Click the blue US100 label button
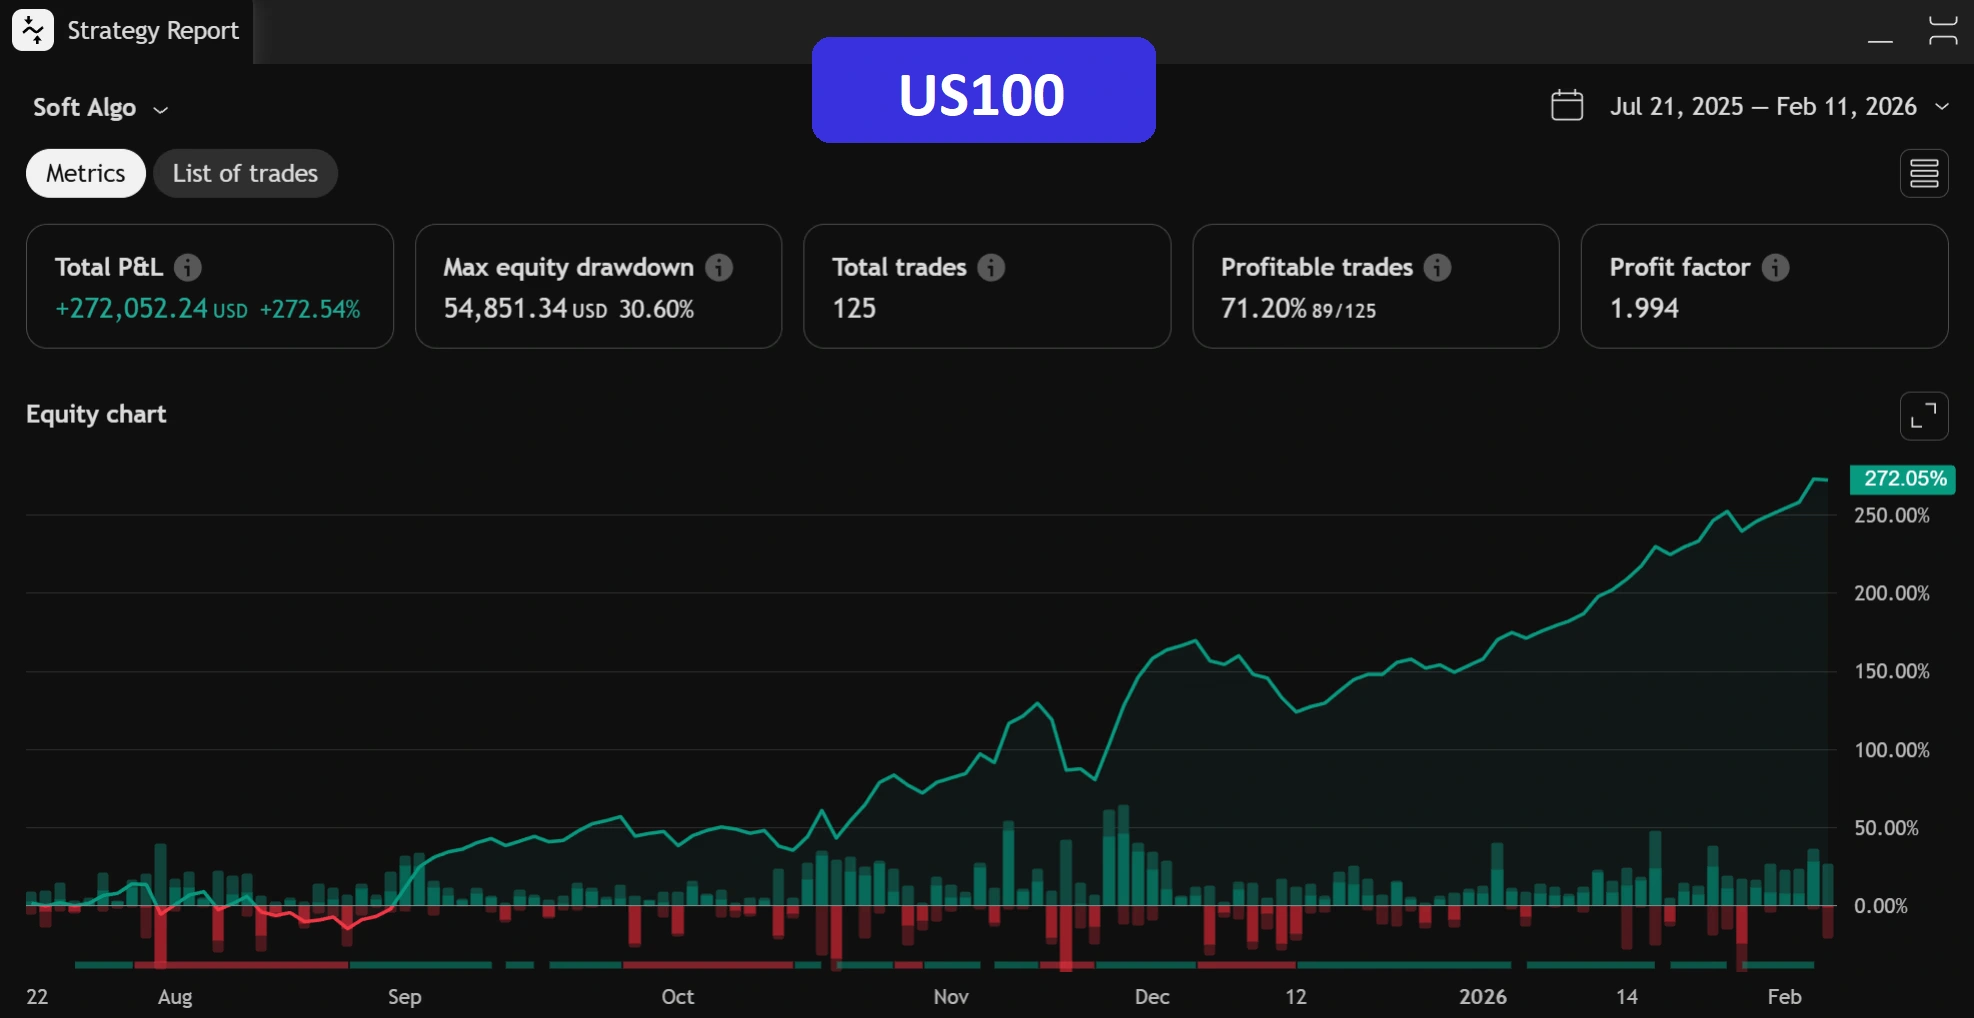Screen dimensions: 1974x1018 point(983,91)
